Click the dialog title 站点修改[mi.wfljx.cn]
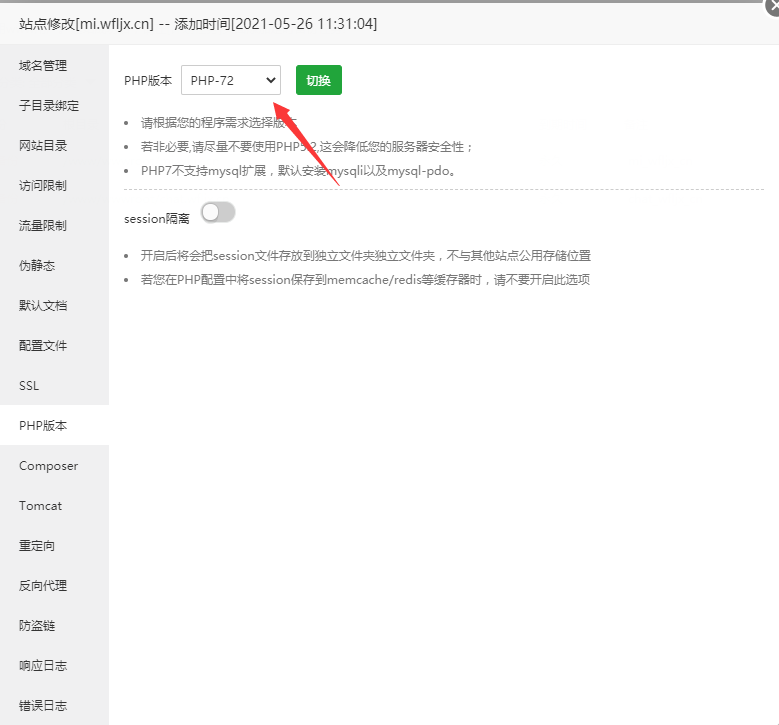Image resolution: width=779 pixels, height=725 pixels. 86,24
